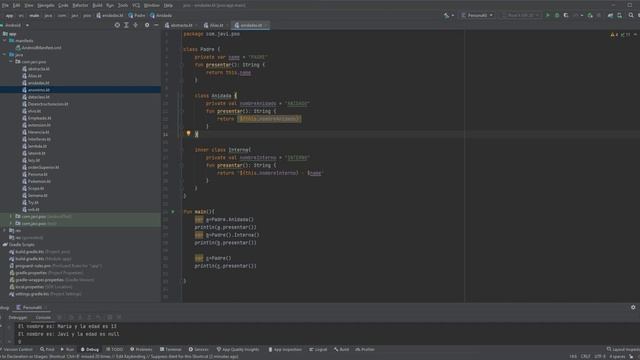
Task: Open the Edit menu
Action: (x=16, y=5)
